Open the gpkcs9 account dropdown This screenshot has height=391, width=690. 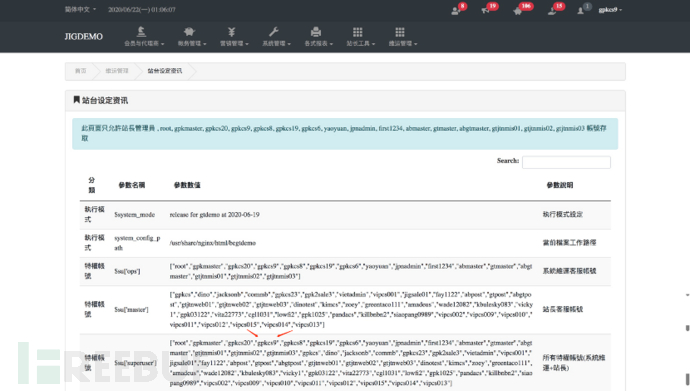(x=610, y=10)
